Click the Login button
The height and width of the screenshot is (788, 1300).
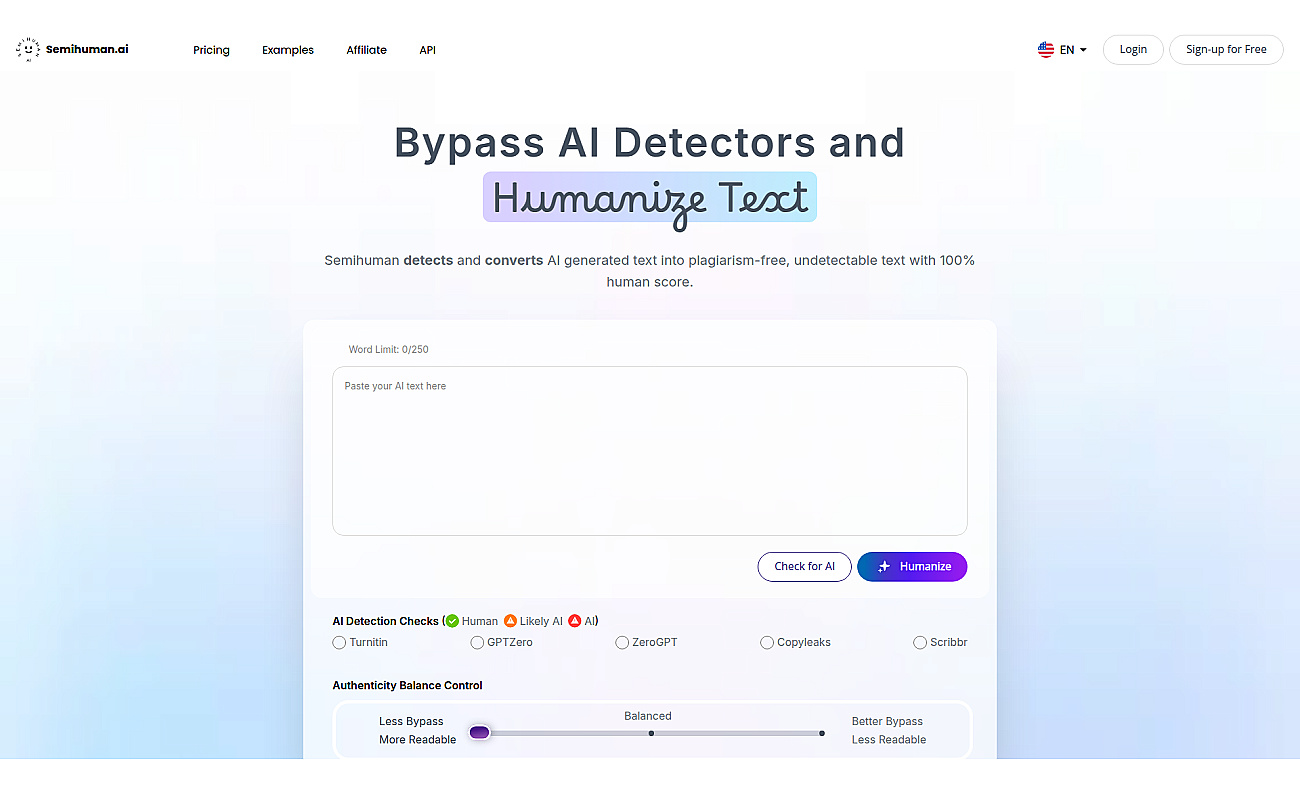(1133, 50)
